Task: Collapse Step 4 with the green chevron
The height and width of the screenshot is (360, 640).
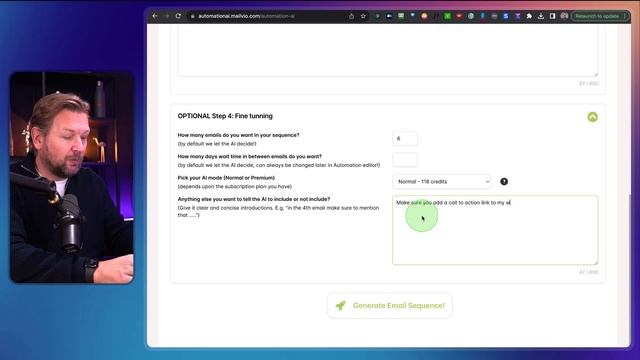Action: 593,117
